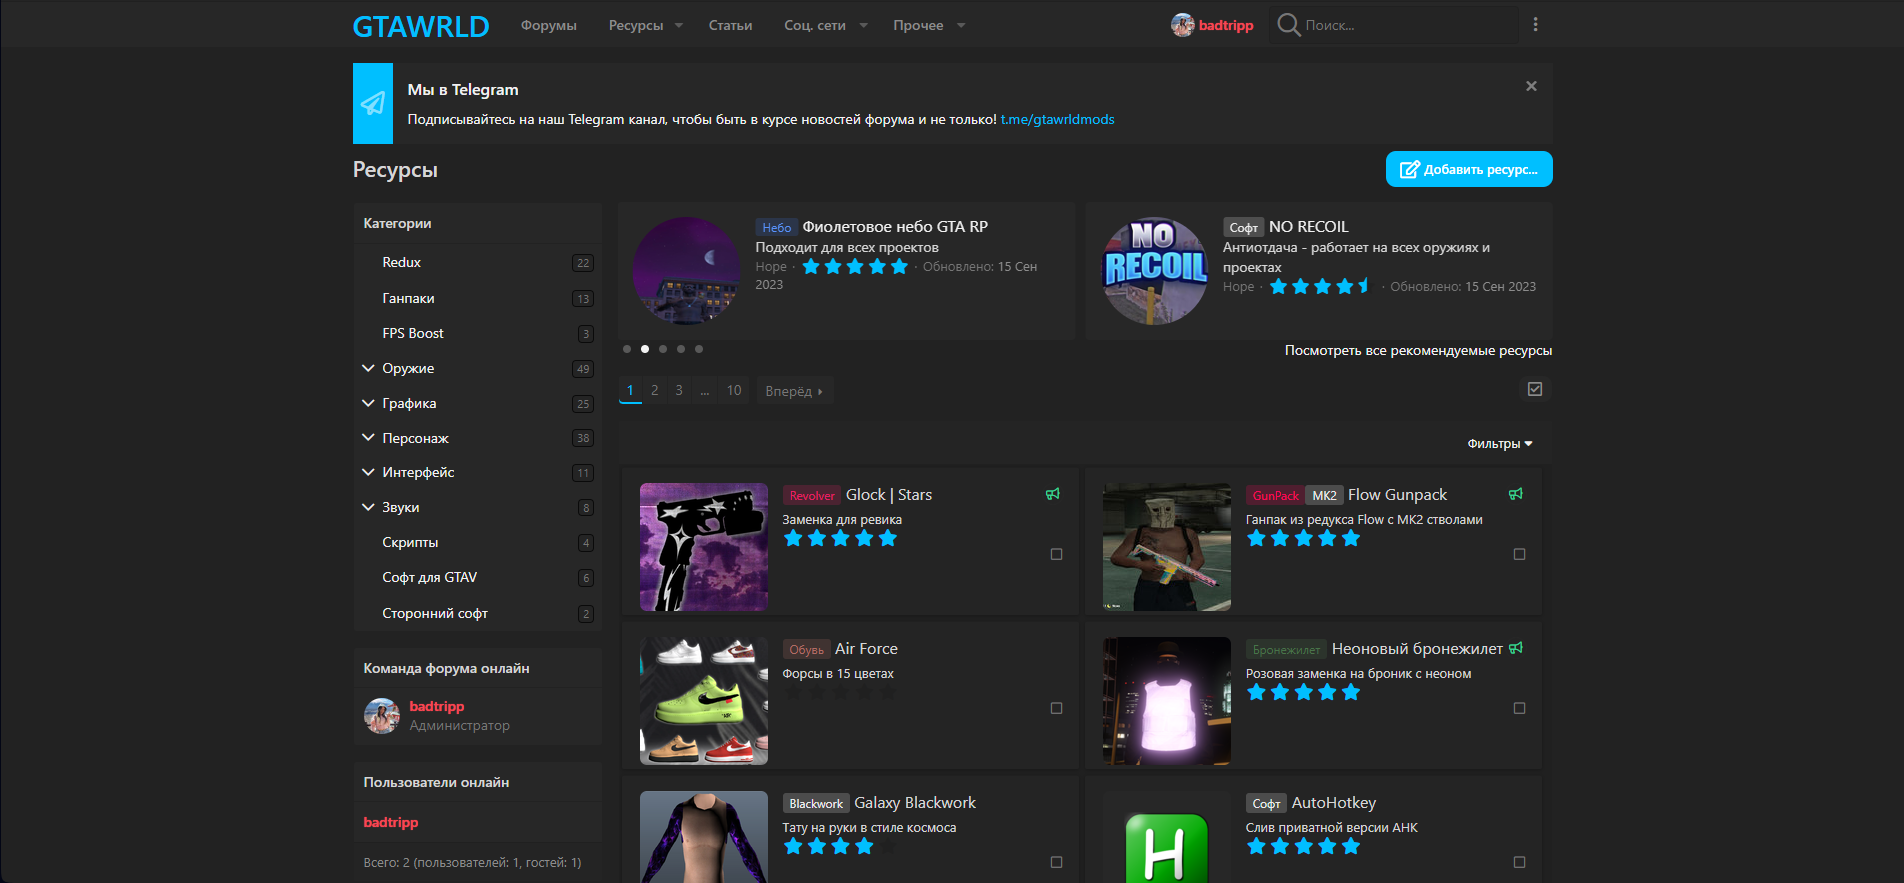
Task: Click badtripp avatar in forum team block
Action: click(x=382, y=716)
